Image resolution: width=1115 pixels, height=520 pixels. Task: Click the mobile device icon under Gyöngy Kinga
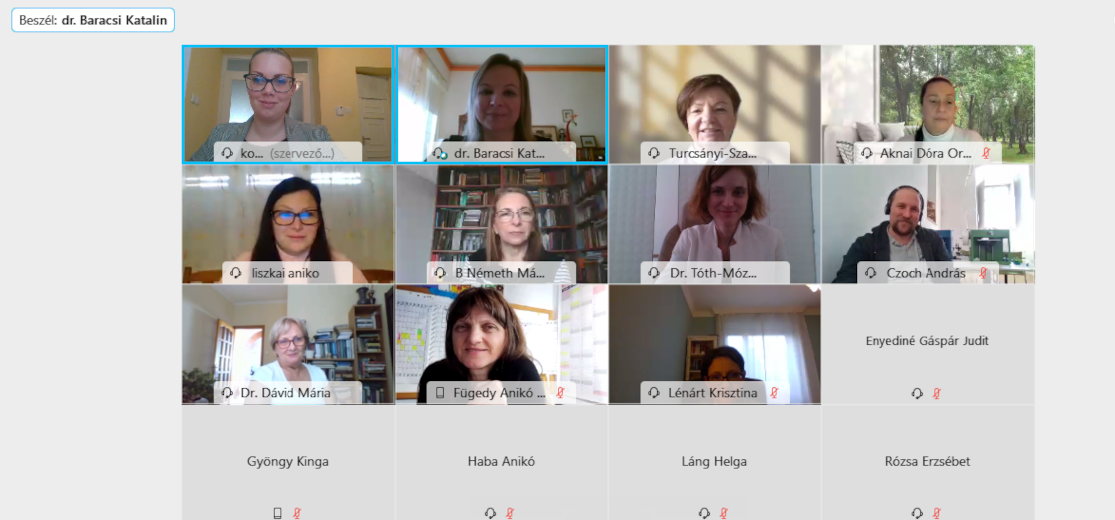tap(278, 513)
